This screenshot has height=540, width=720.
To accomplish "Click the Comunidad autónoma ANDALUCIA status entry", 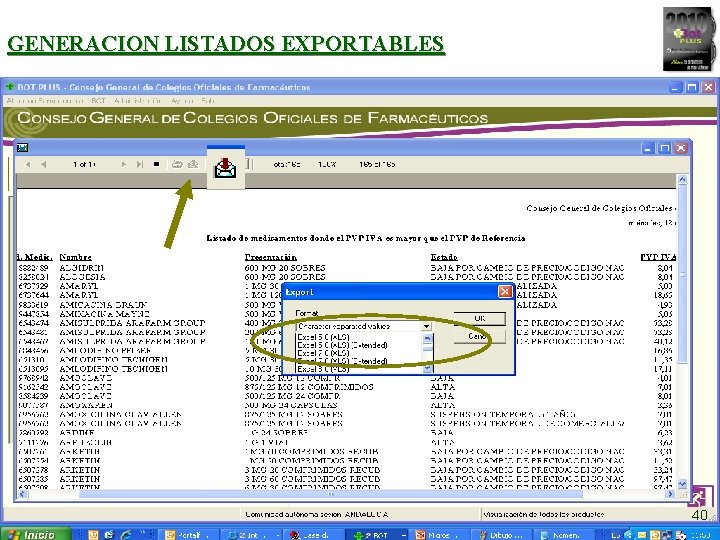I will point(316,514).
